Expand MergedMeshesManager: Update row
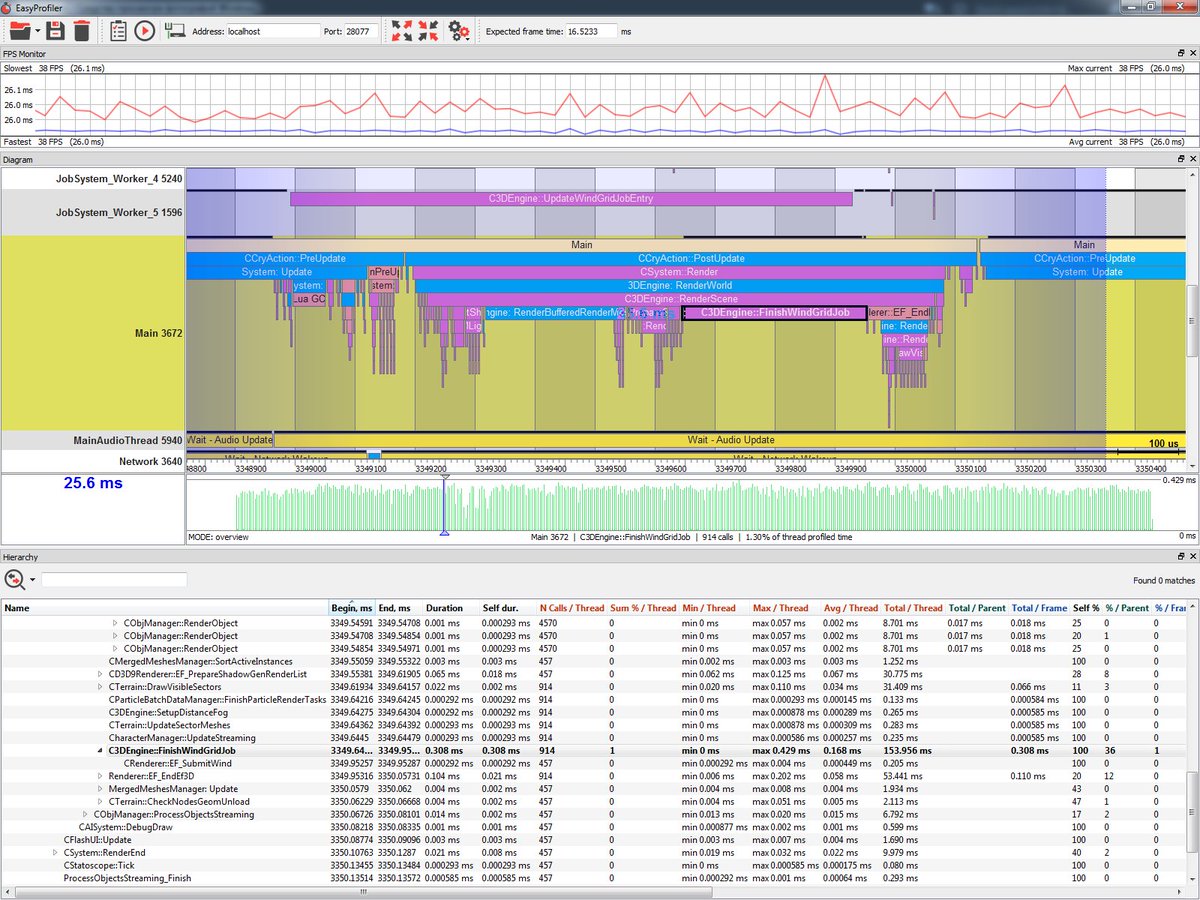Viewport: 1200px width, 900px height. click(x=100, y=789)
